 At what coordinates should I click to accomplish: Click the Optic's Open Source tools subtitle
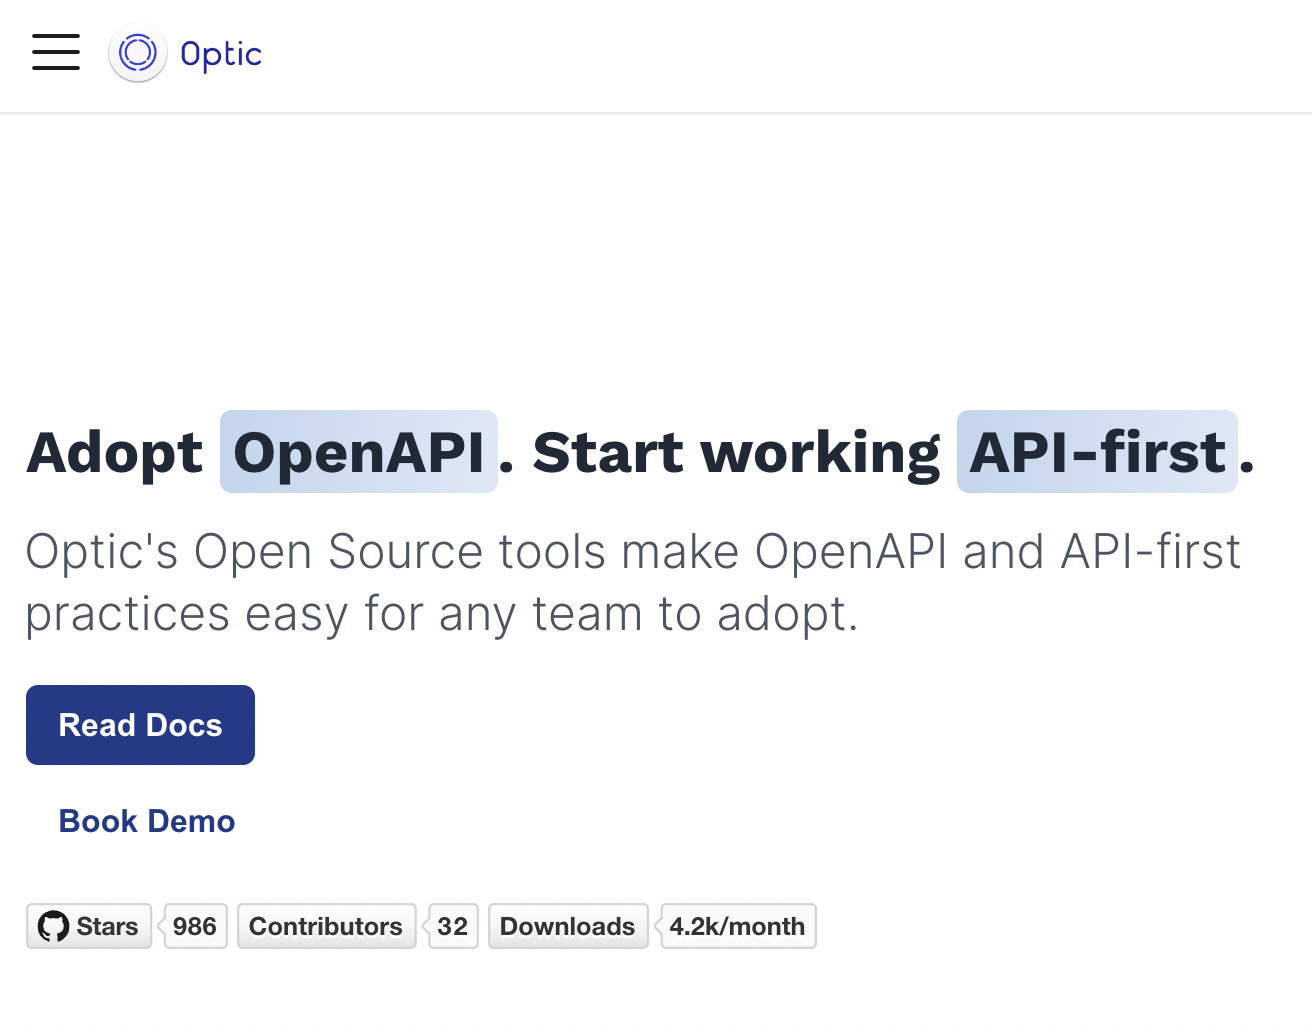(633, 582)
